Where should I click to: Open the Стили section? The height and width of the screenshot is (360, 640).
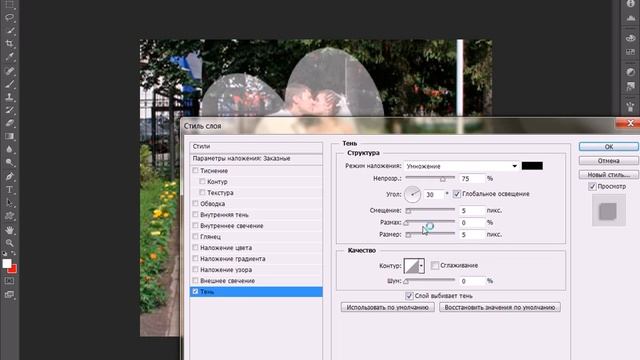pos(256,146)
